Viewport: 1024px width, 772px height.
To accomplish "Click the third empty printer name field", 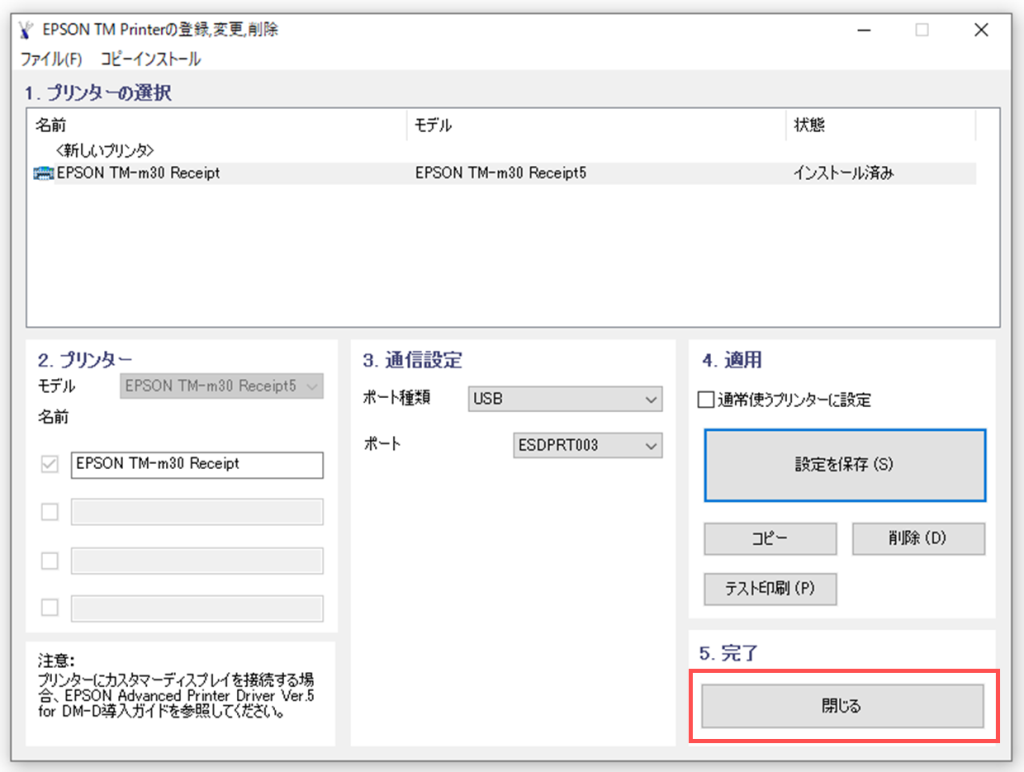I will (197, 560).
